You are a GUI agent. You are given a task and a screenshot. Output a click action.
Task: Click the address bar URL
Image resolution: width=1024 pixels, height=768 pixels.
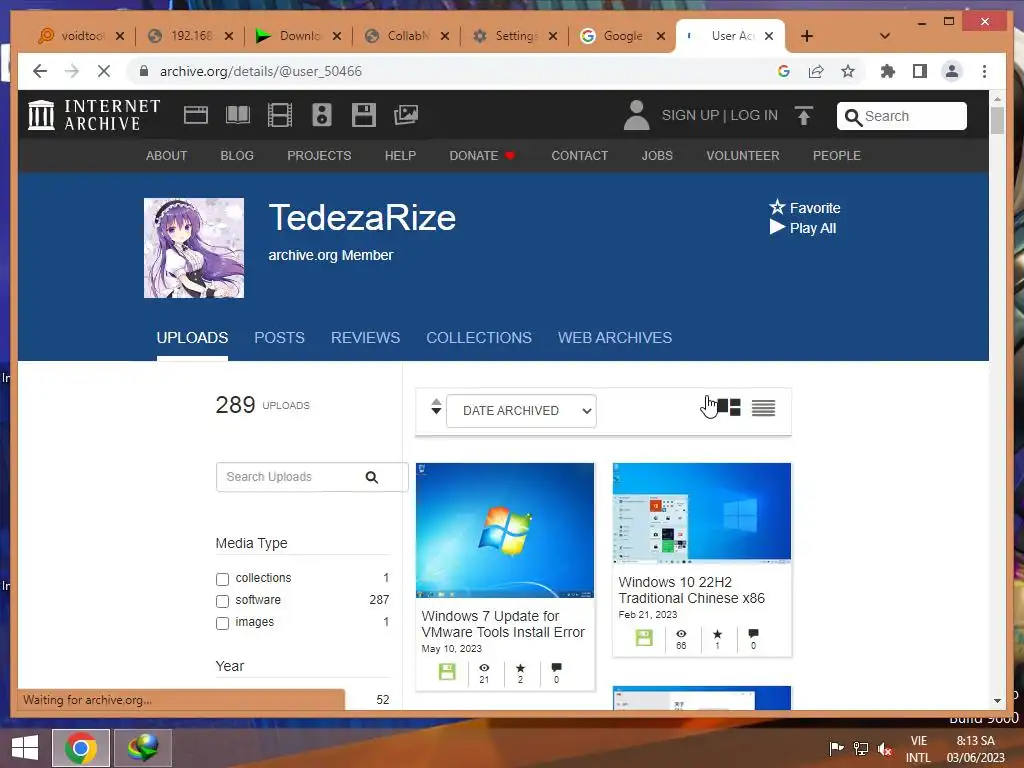[261, 71]
